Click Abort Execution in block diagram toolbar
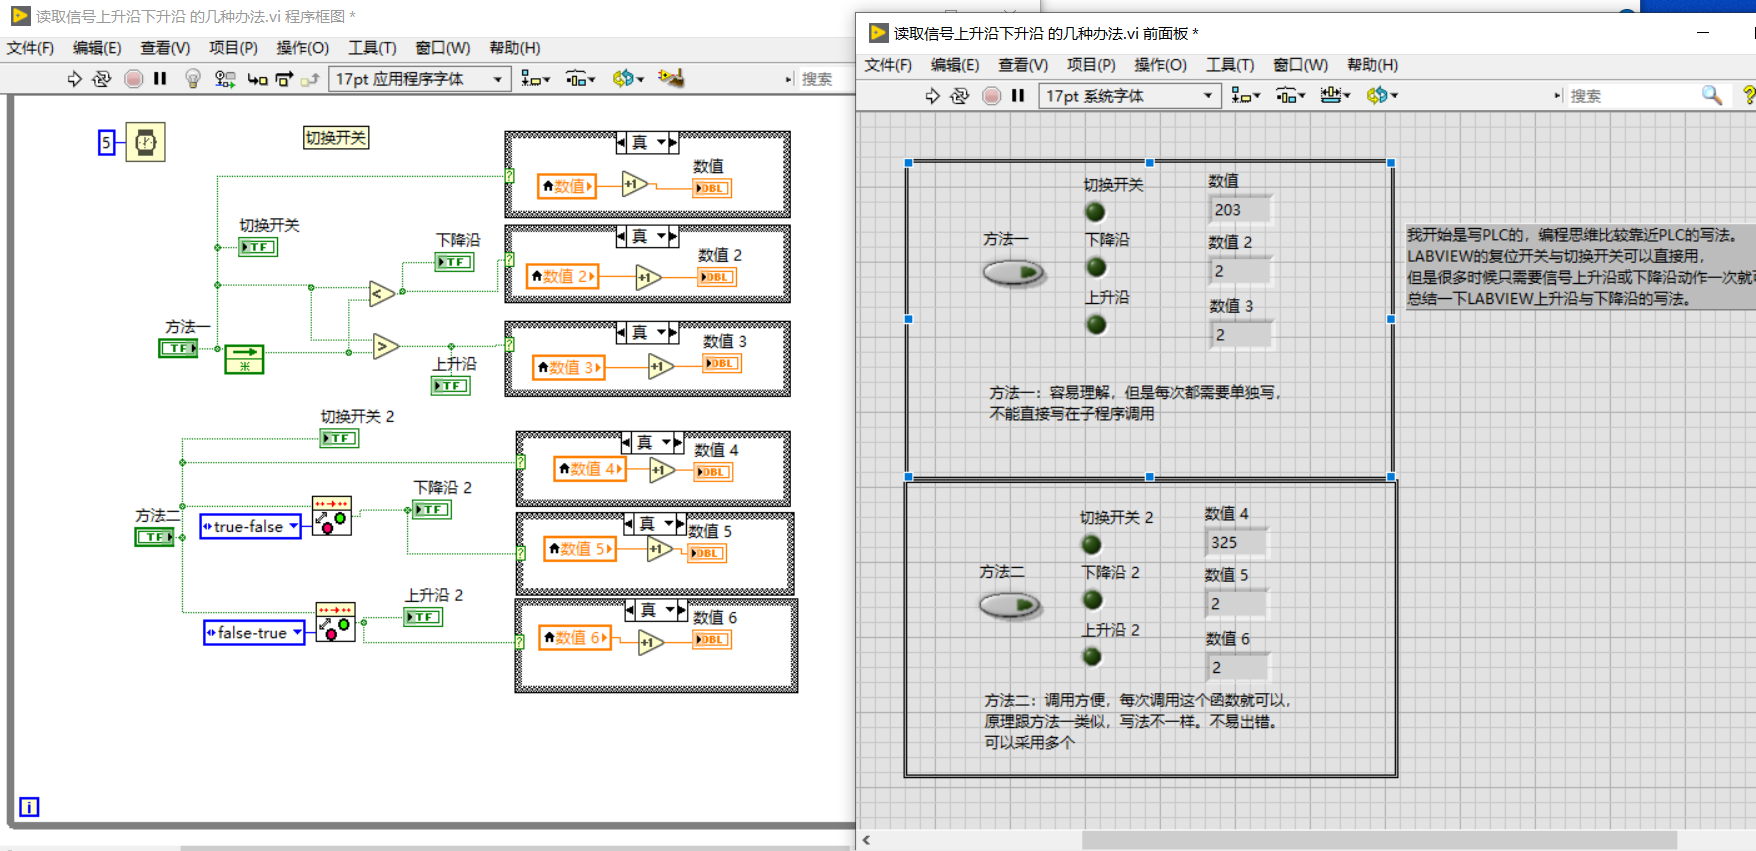 pyautogui.click(x=133, y=79)
